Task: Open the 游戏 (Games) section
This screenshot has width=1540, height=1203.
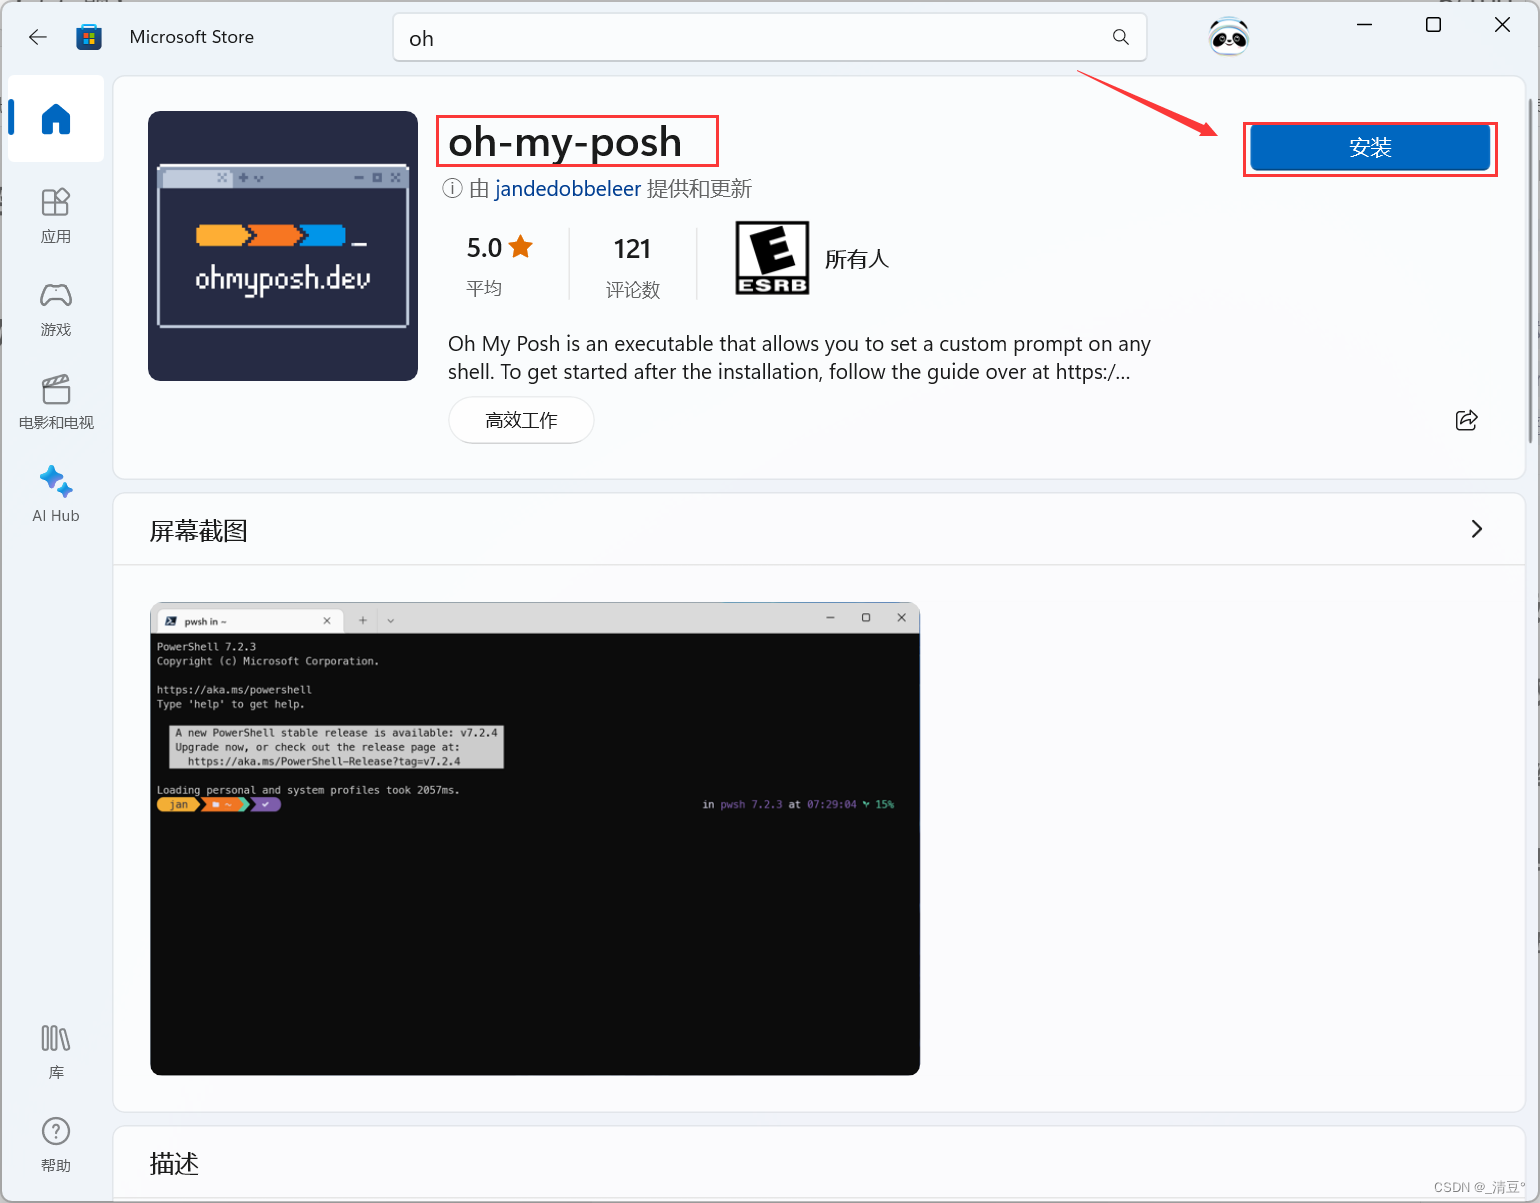Action: click(x=56, y=308)
